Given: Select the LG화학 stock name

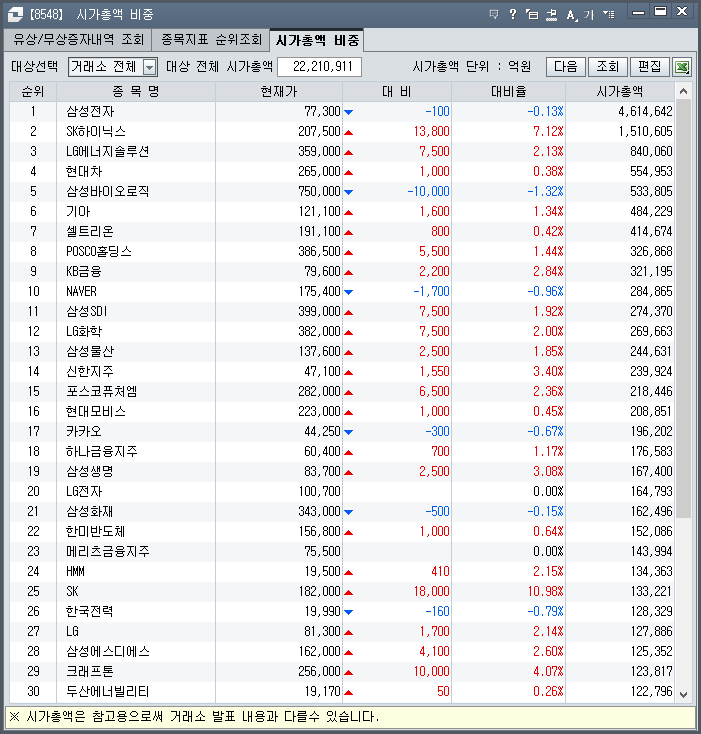Looking at the screenshot, I should [x=84, y=331].
